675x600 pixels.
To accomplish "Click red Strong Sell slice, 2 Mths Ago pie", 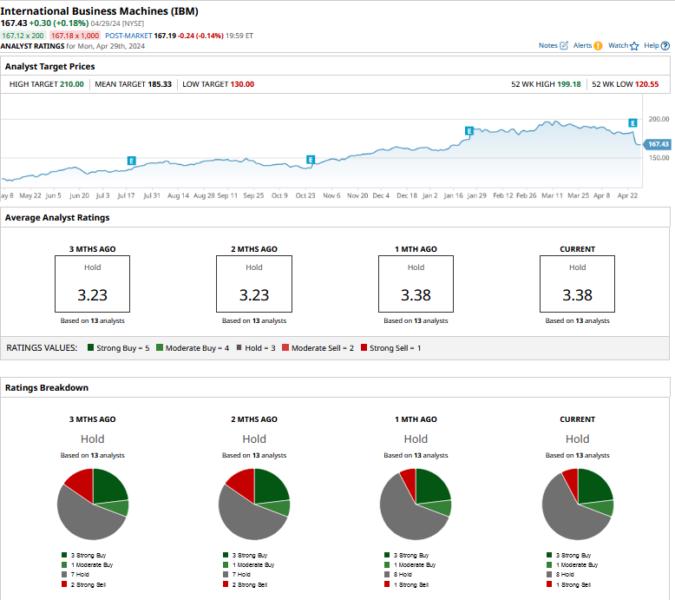I will click(240, 484).
